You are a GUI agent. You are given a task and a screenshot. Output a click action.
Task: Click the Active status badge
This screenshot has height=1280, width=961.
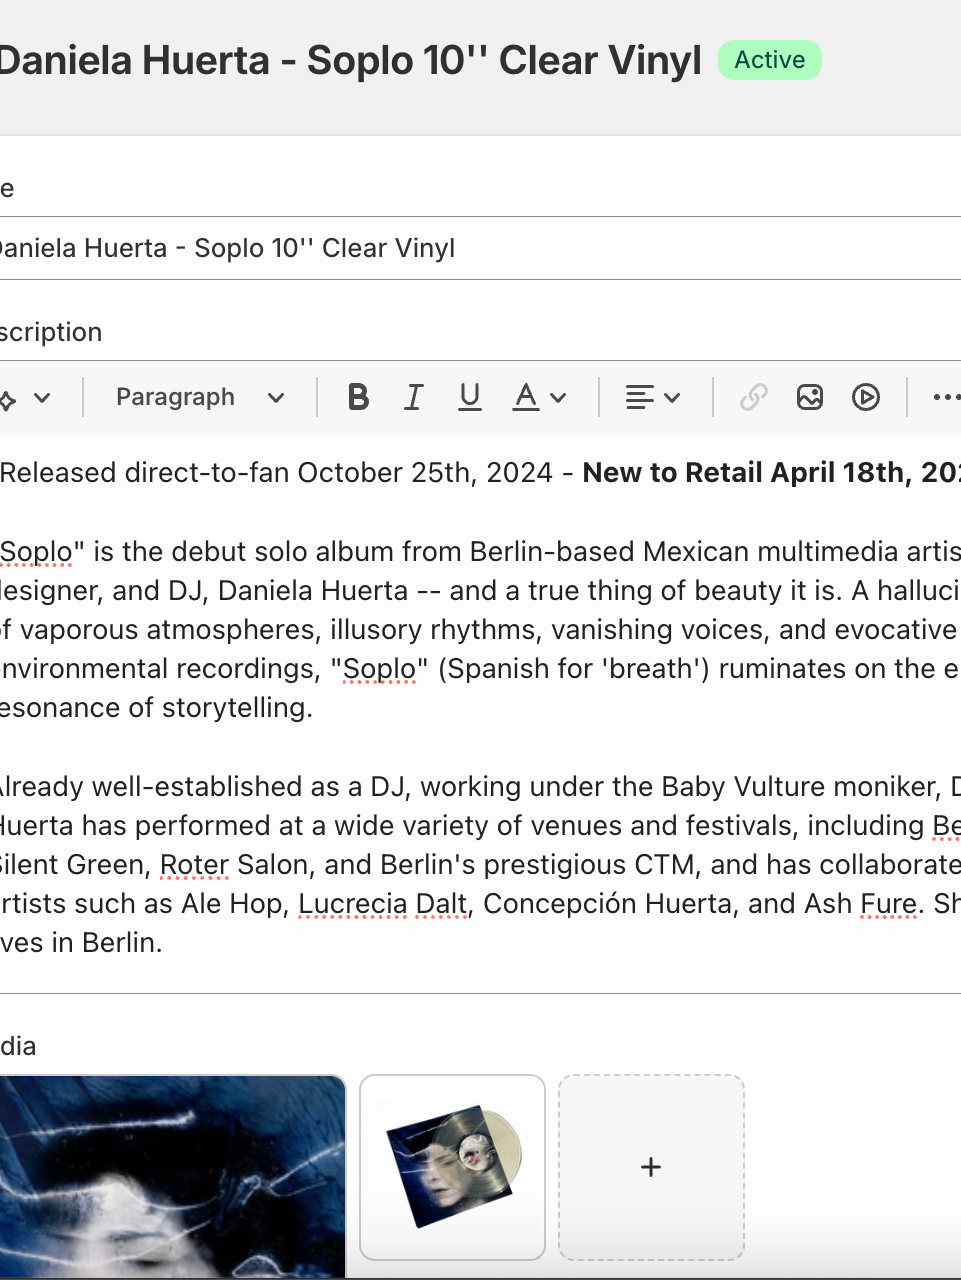coord(770,60)
